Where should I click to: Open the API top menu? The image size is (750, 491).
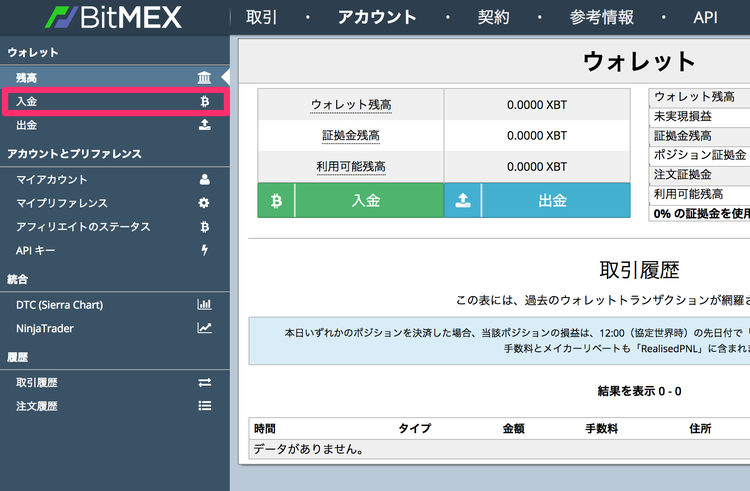(x=706, y=18)
